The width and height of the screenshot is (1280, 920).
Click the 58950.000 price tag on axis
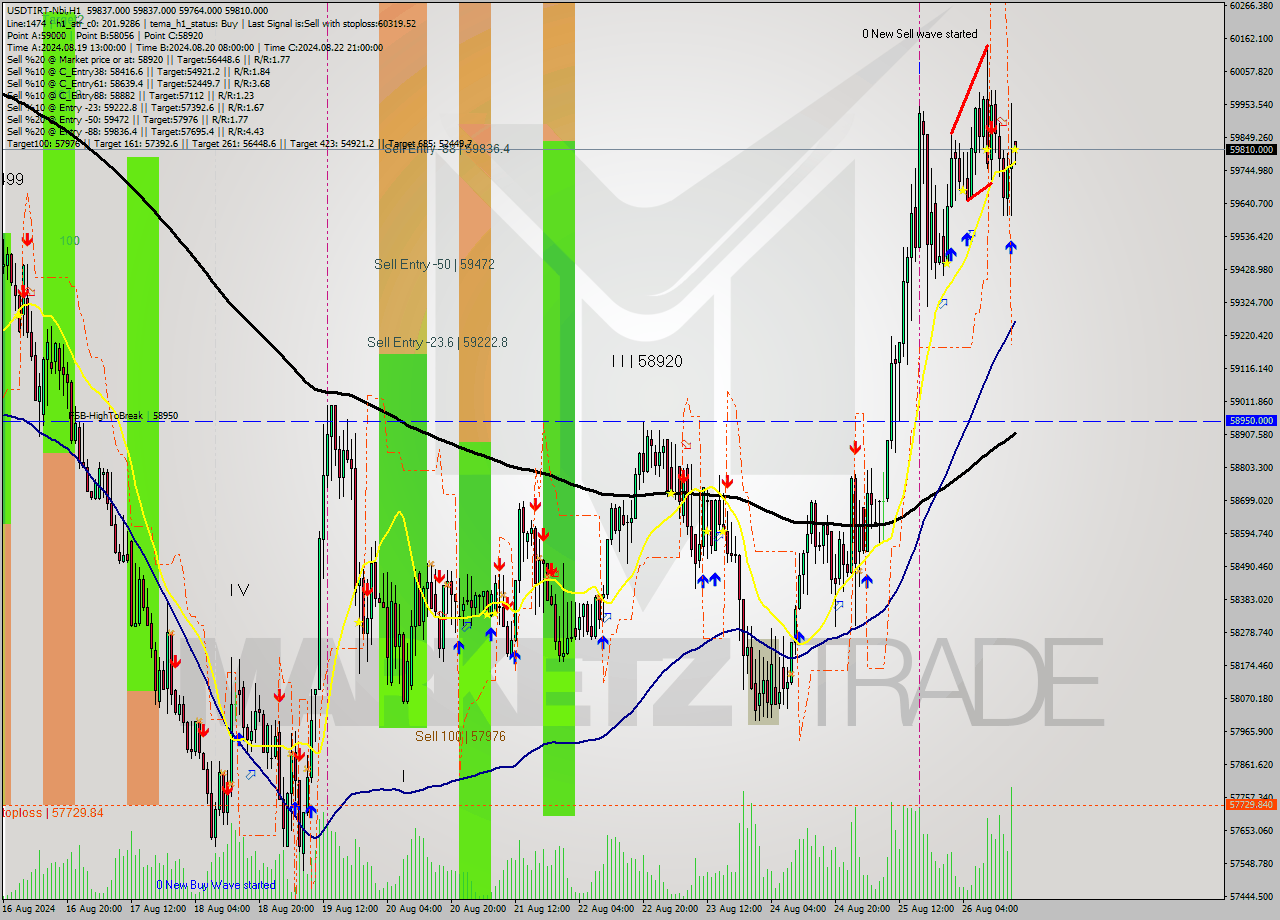(x=1251, y=421)
